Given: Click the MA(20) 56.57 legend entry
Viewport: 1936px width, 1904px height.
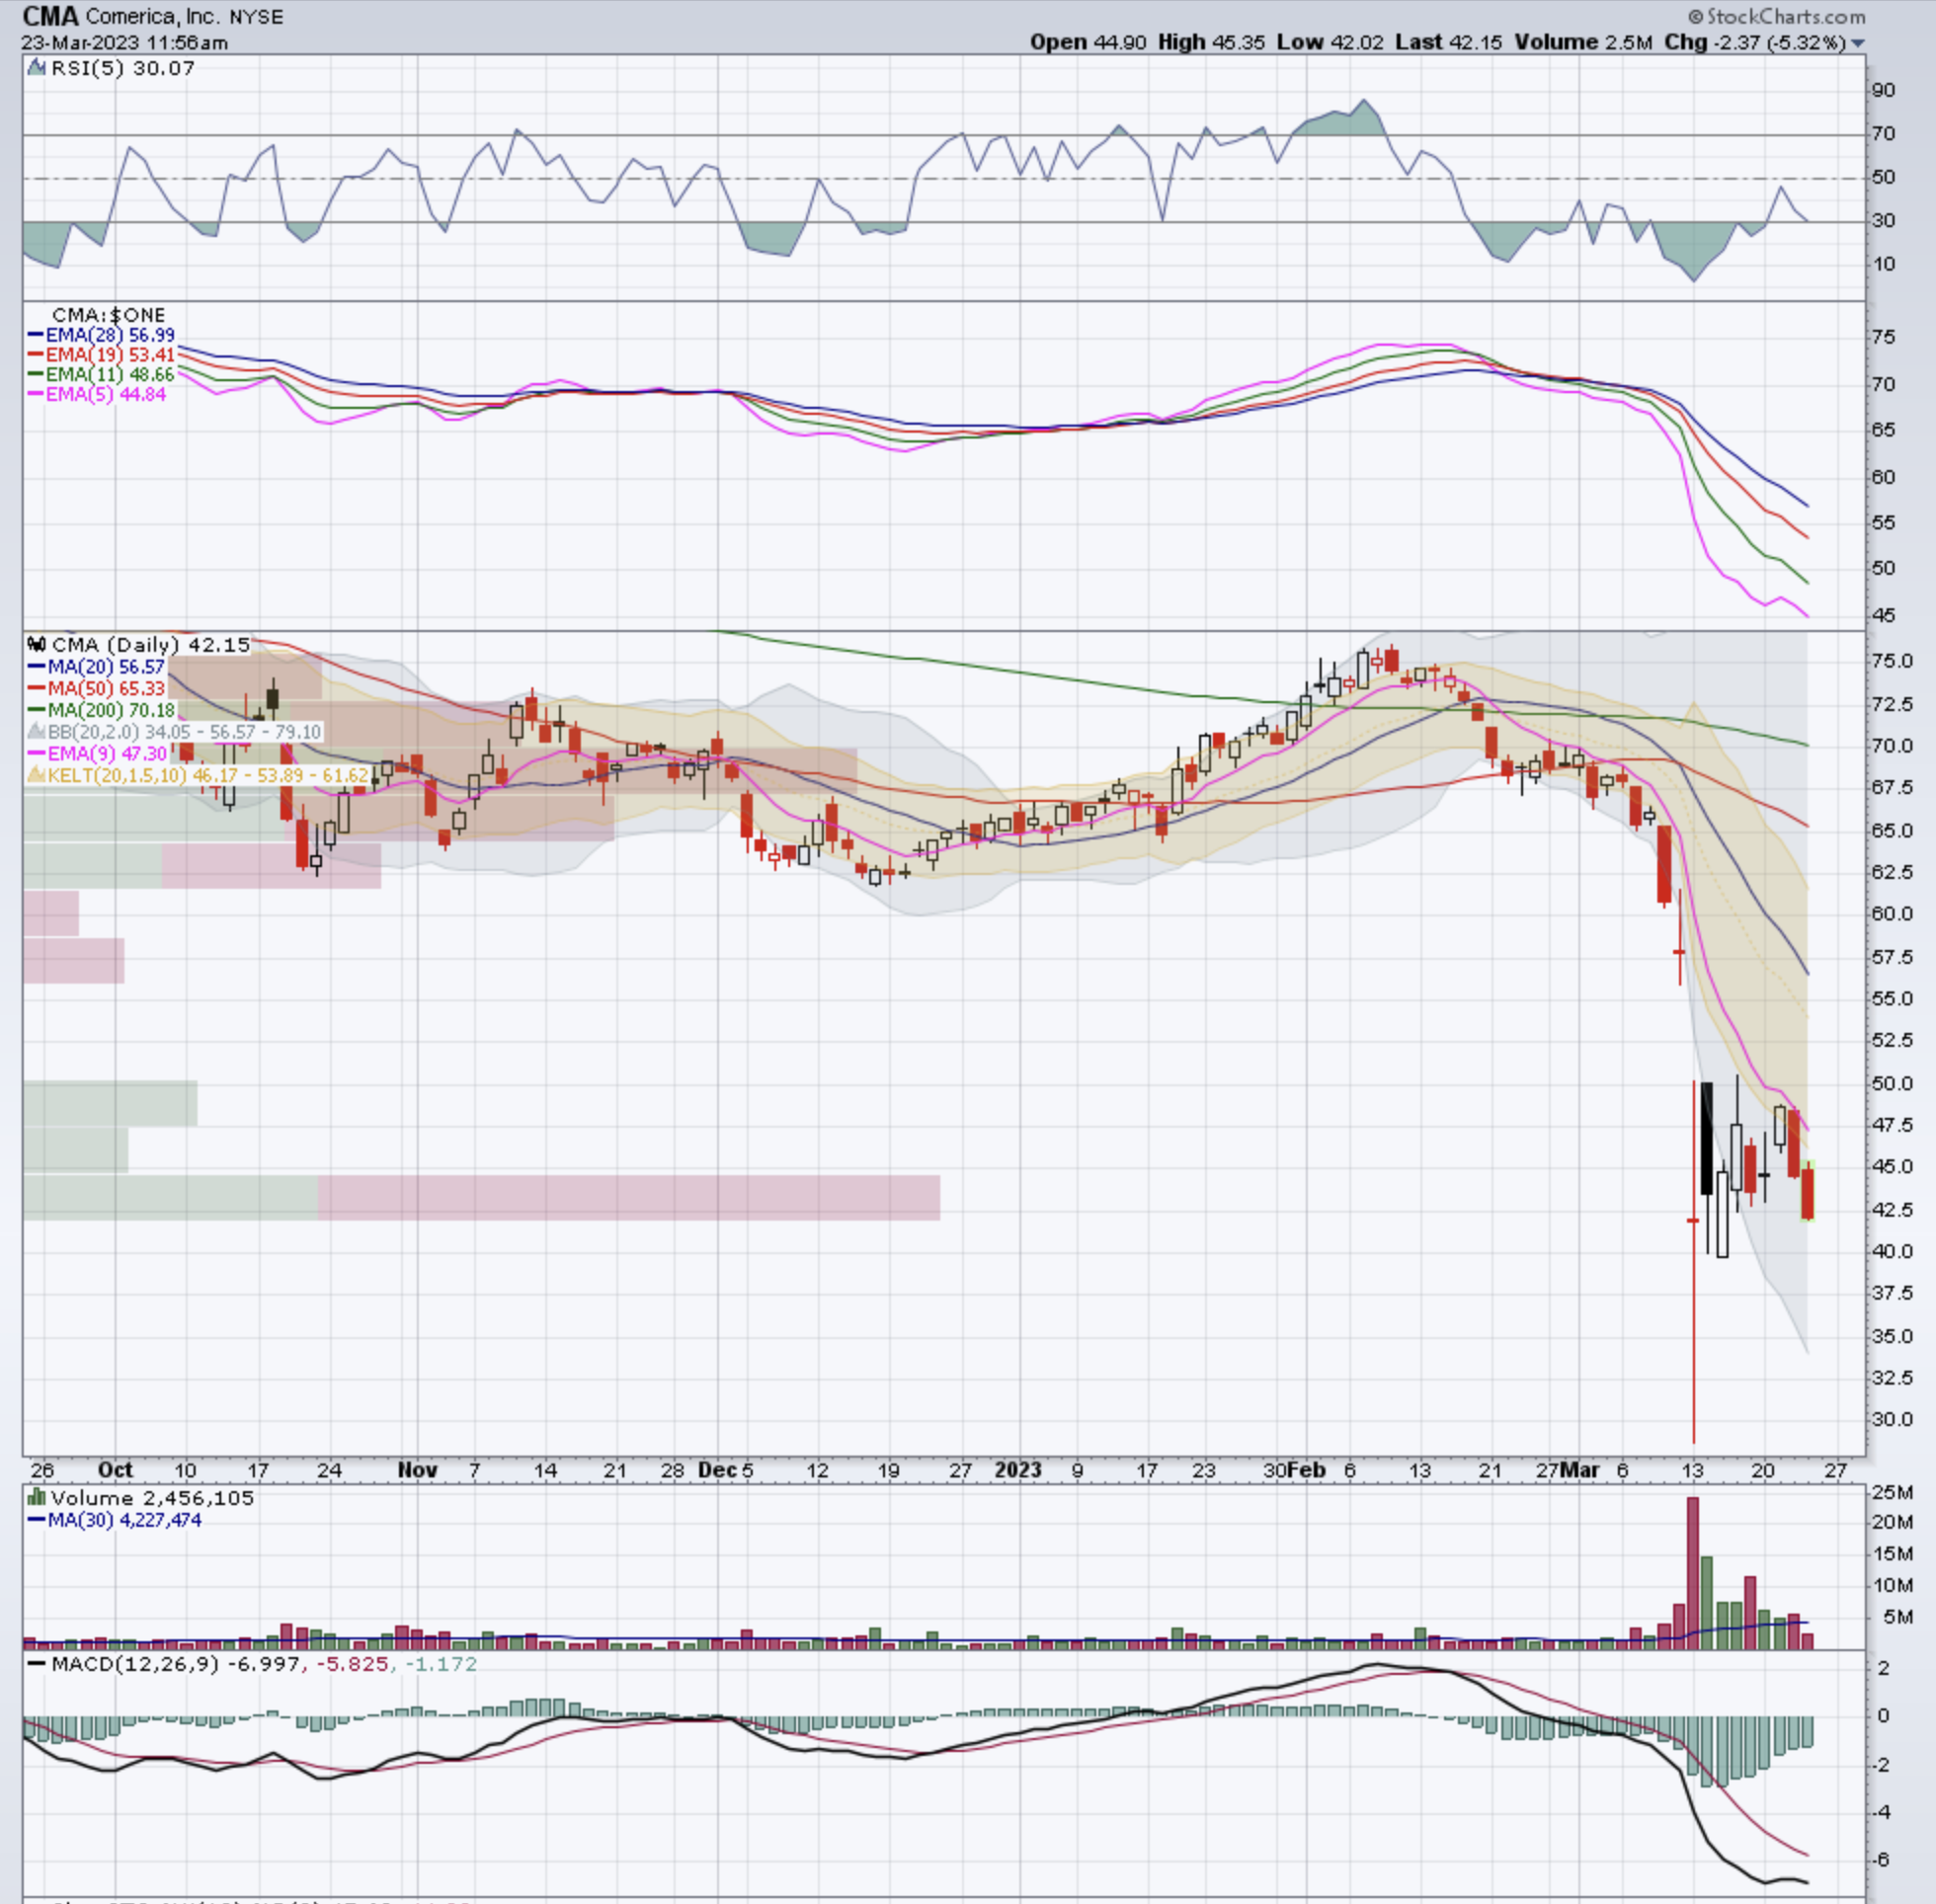Looking at the screenshot, I should [96, 666].
